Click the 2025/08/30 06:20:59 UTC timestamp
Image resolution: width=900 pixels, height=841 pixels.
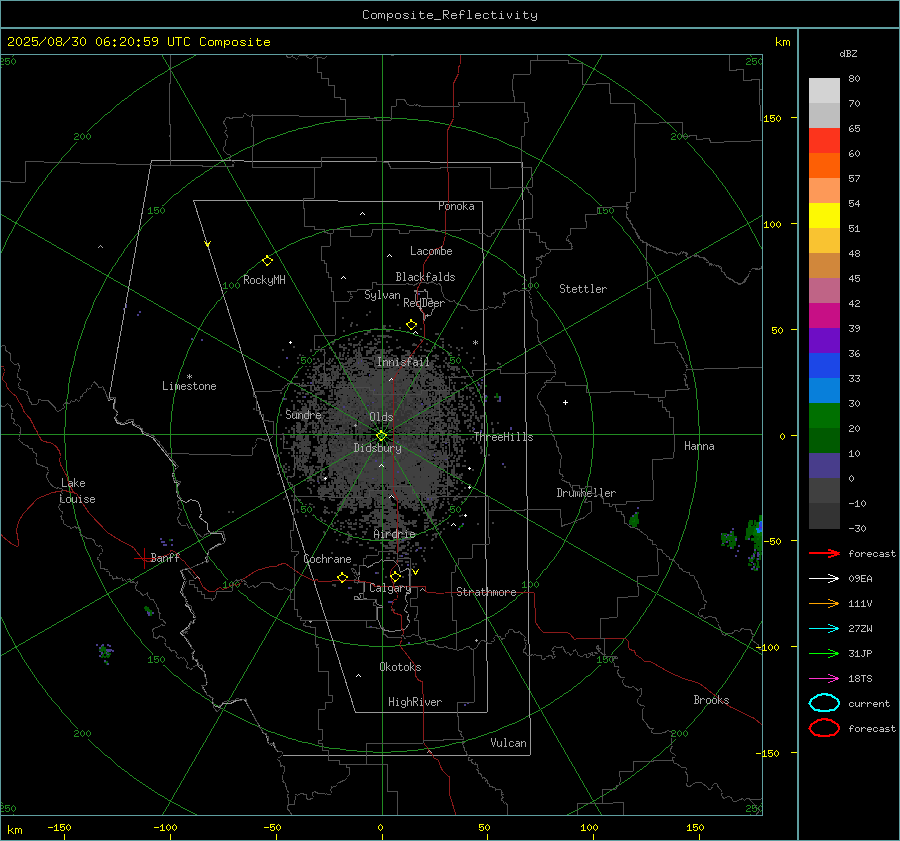[x=83, y=42]
